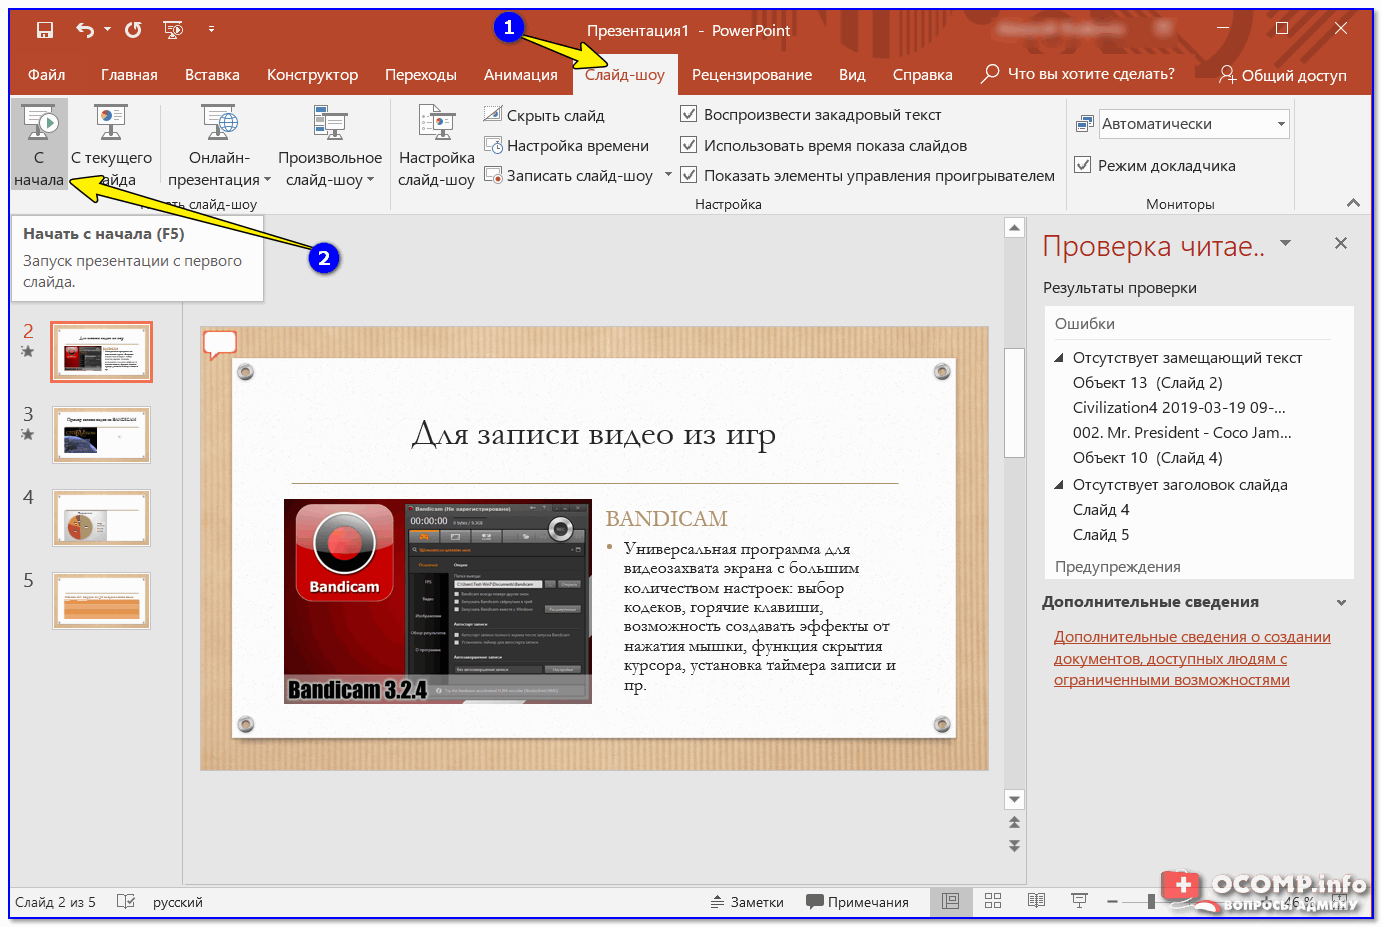1382x927 pixels.
Task: Toggle Примечания comments pane
Action: (x=857, y=902)
